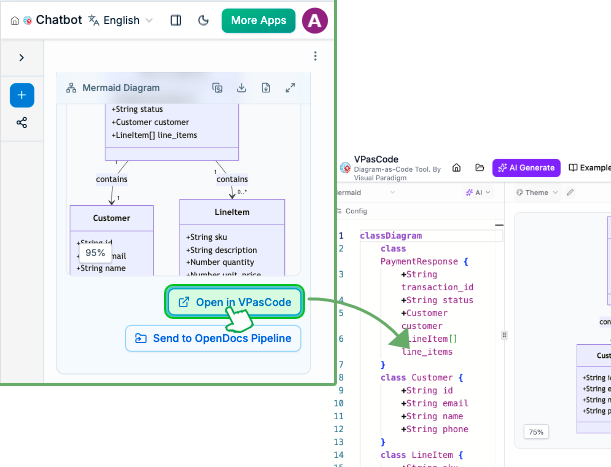This screenshot has height=467, width=611.
Task: Open Examples in VPasCode toolbar
Action: (x=590, y=168)
